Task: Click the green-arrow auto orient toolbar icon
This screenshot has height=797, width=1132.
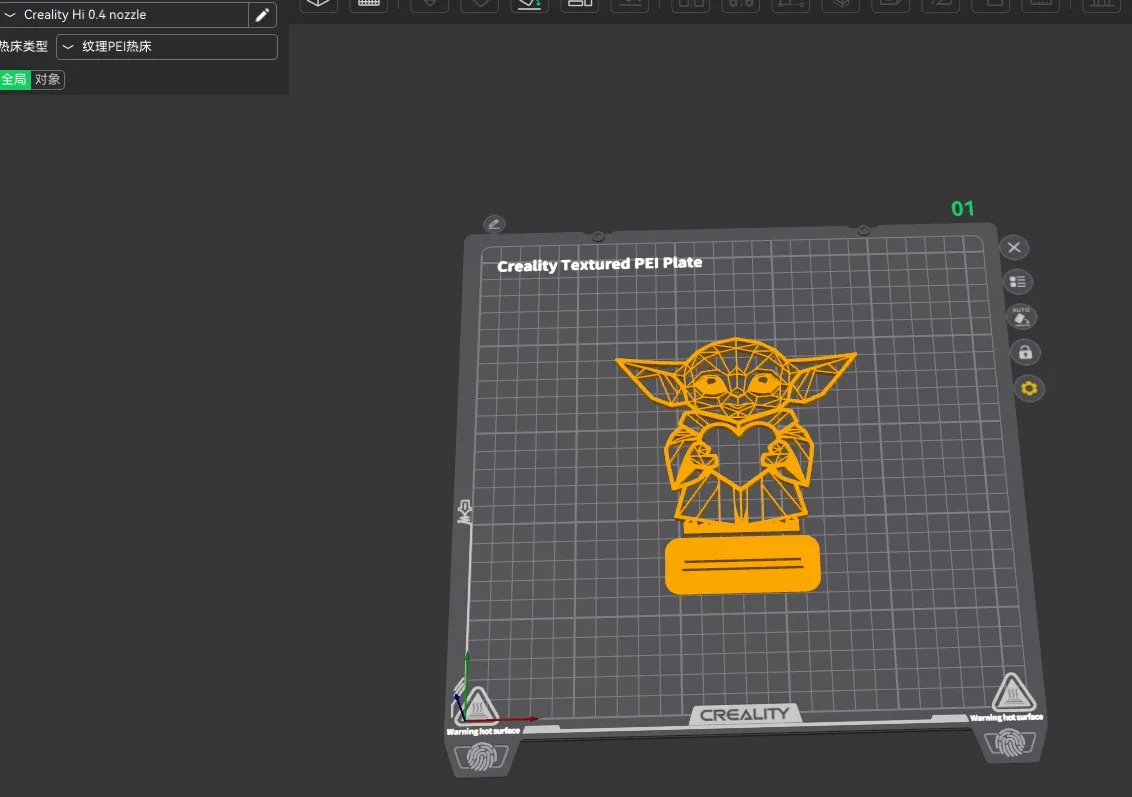Action: tap(529, 4)
